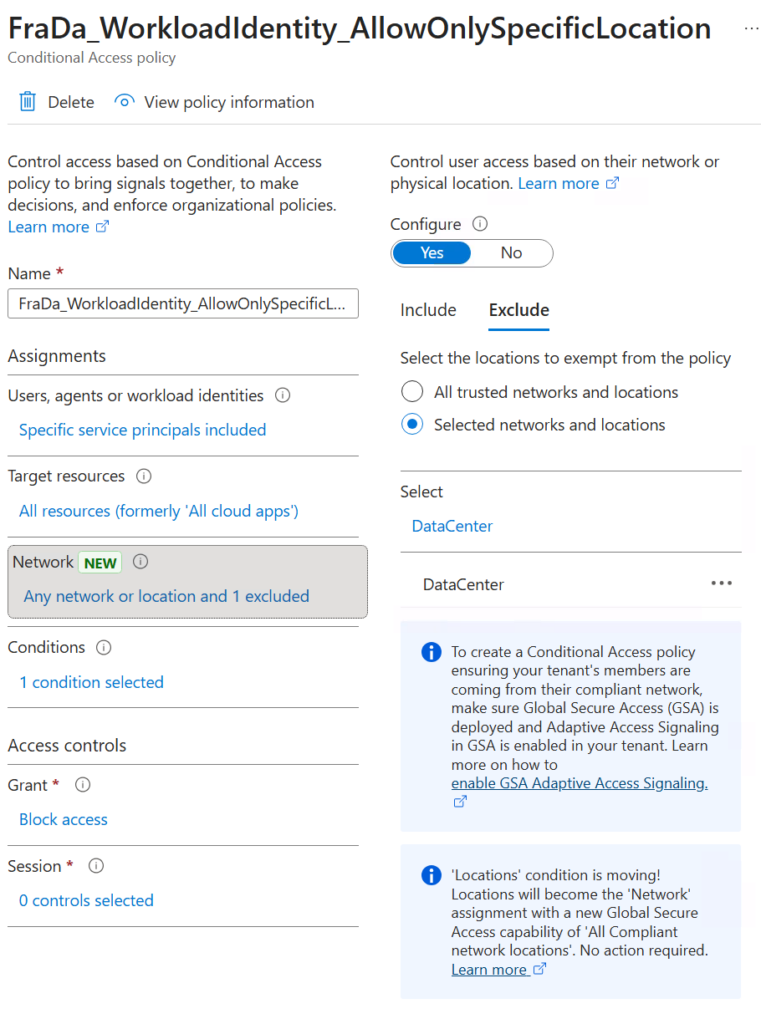
Task: Click info icon next to Configure
Action: point(480,224)
